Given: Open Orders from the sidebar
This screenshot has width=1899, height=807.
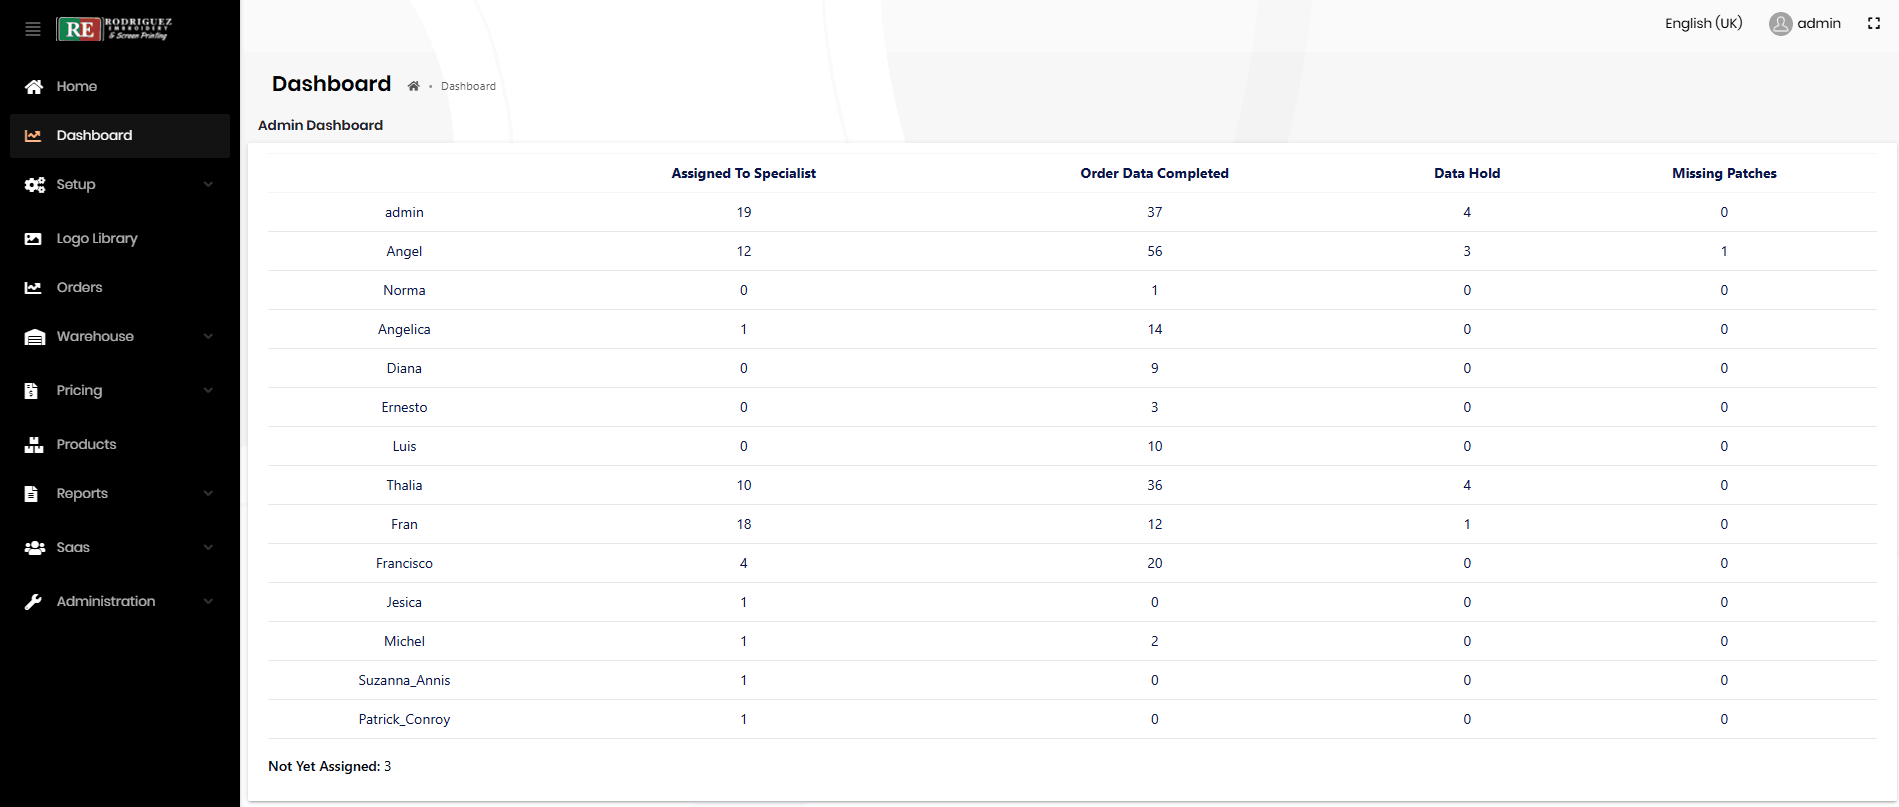Looking at the screenshot, I should (x=80, y=288).
